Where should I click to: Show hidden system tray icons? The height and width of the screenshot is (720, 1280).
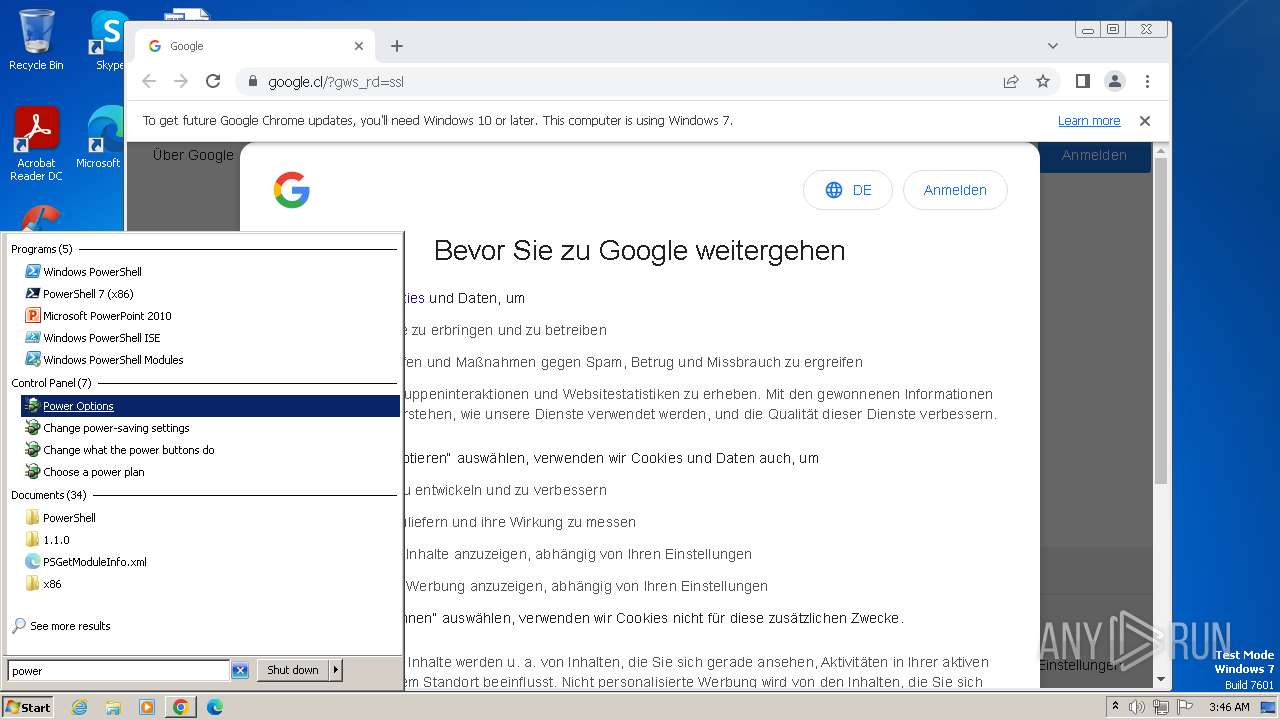[1116, 707]
